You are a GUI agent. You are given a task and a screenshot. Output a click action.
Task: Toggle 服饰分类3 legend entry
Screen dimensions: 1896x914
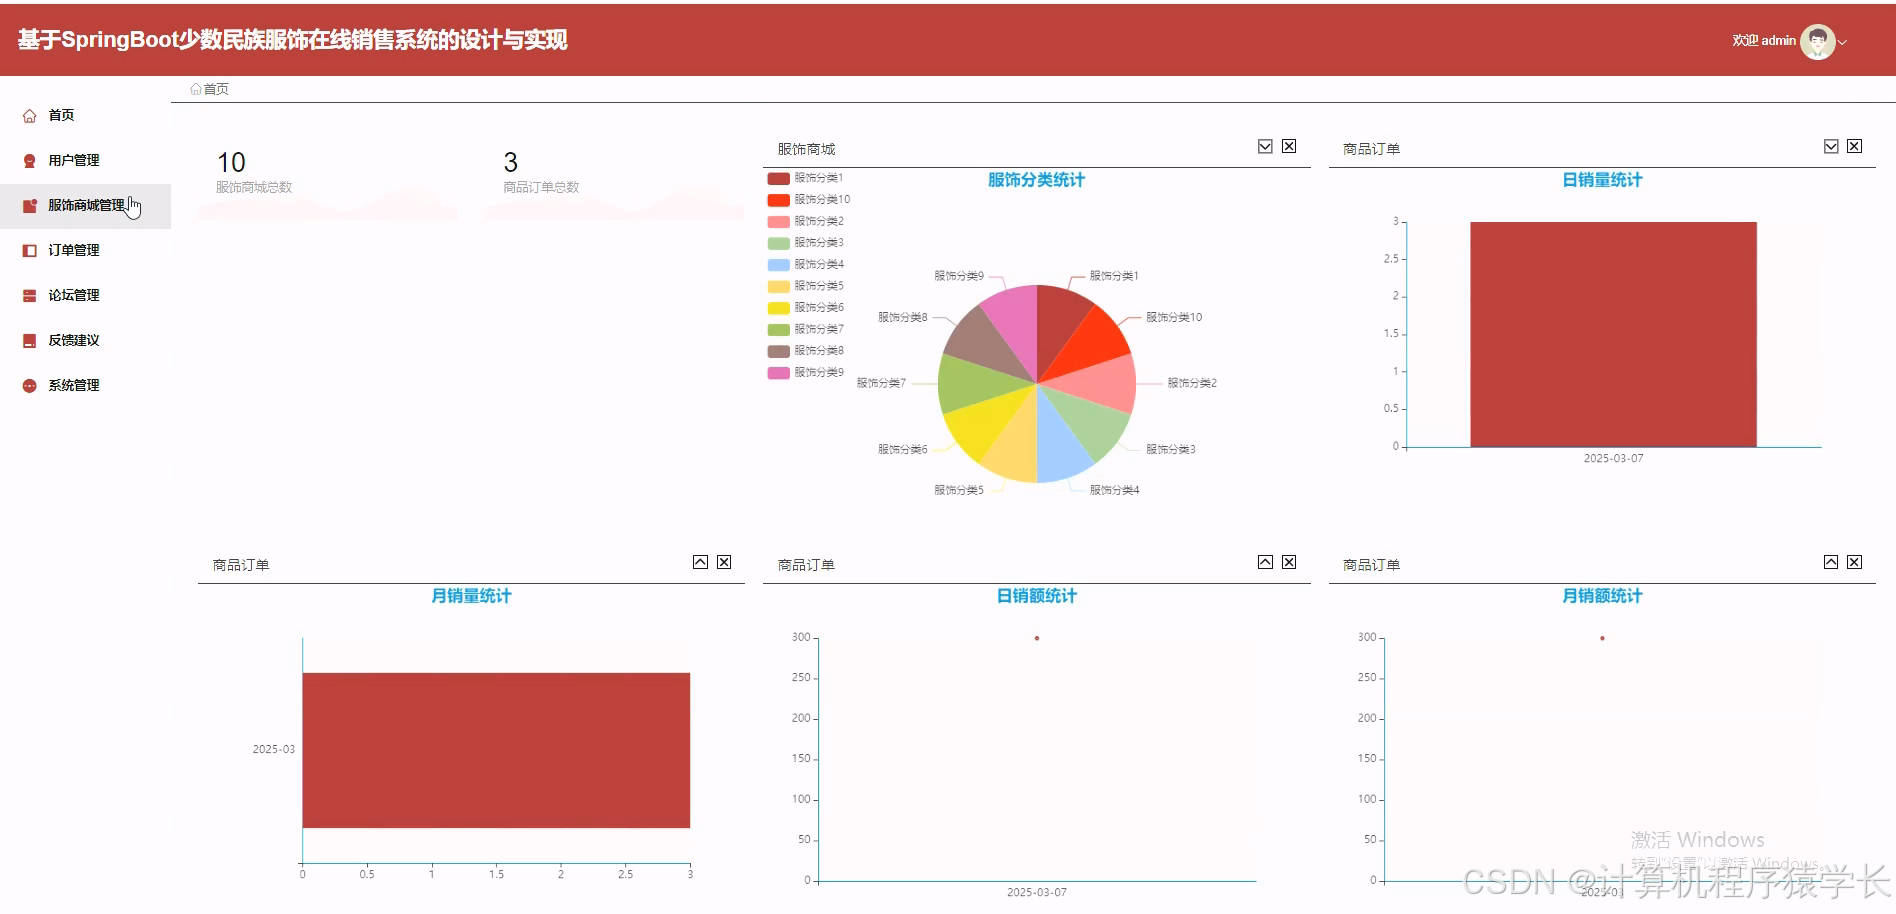pyautogui.click(x=805, y=243)
